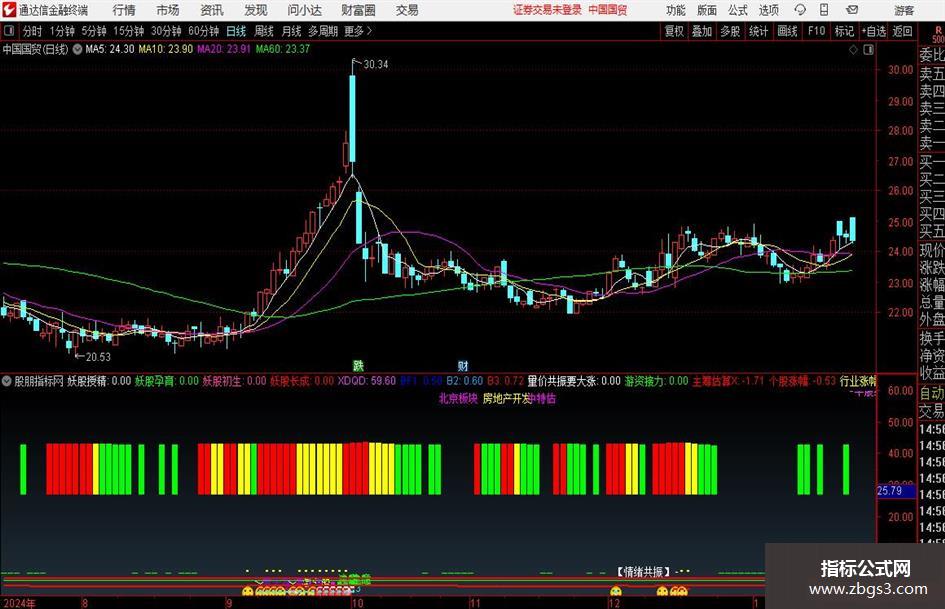
Task: Open the 选项 menu
Action: point(768,10)
